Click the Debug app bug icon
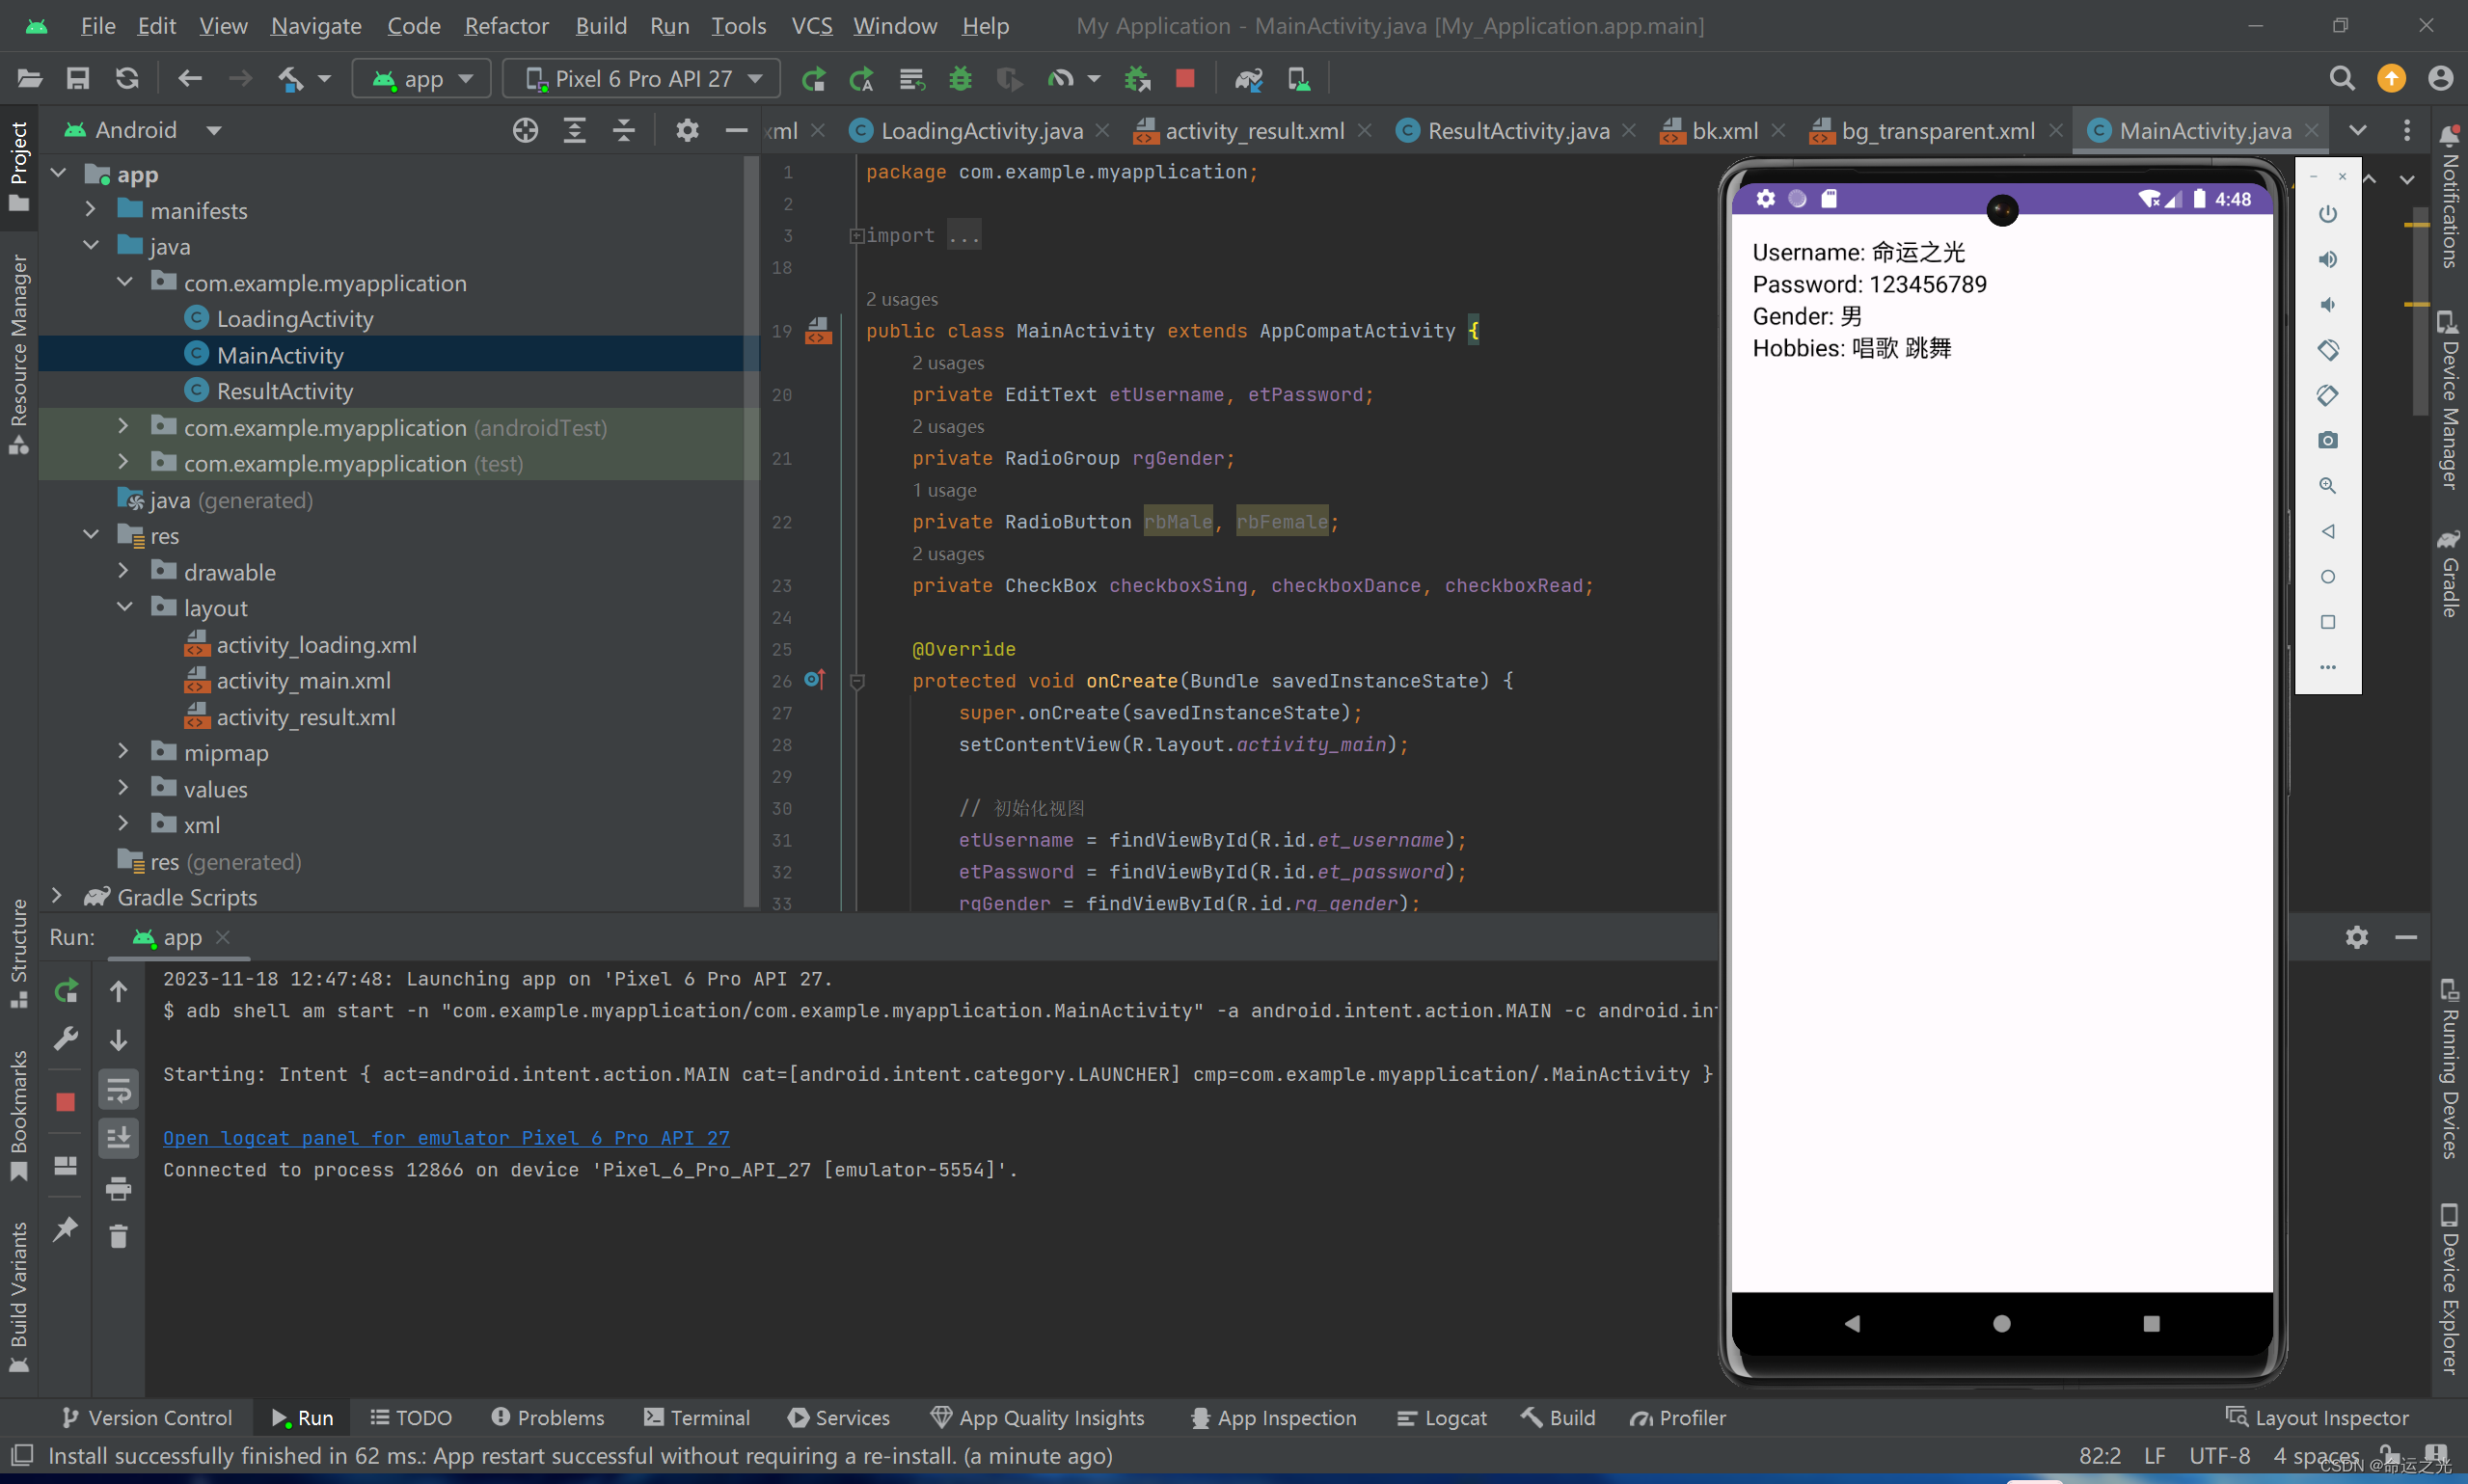 [960, 78]
